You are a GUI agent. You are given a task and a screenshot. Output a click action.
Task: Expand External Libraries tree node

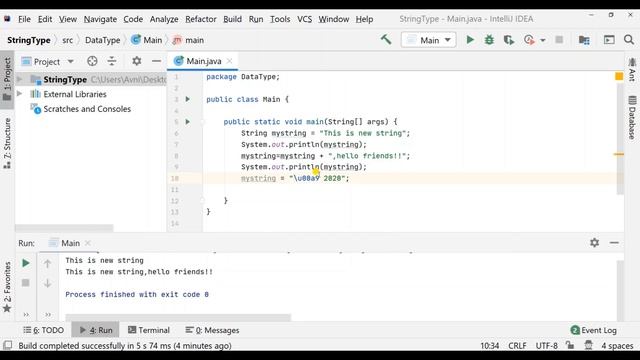20,94
